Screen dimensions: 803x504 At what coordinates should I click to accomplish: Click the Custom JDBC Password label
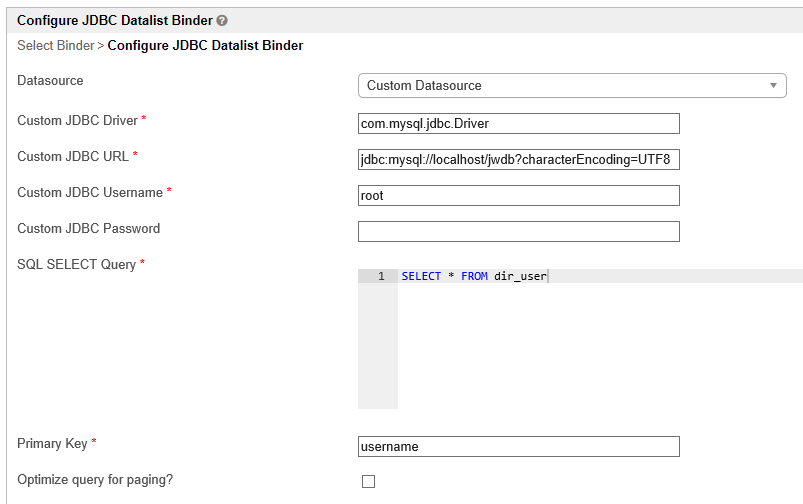[x=88, y=228]
